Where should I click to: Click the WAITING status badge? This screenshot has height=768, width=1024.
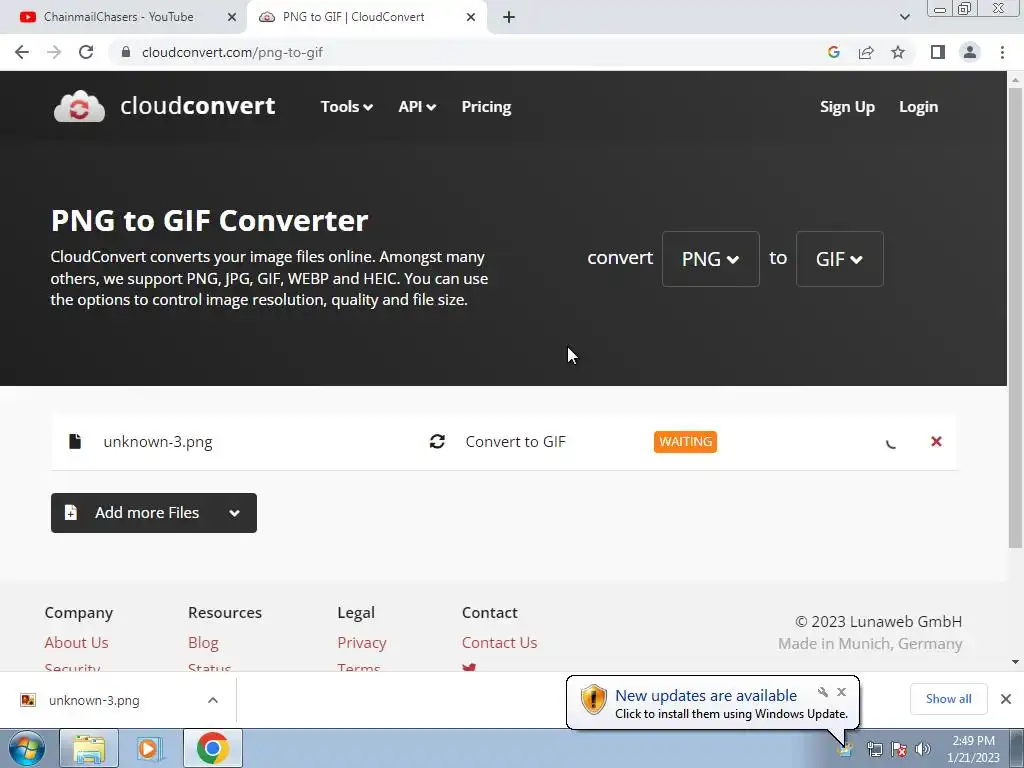(x=685, y=441)
